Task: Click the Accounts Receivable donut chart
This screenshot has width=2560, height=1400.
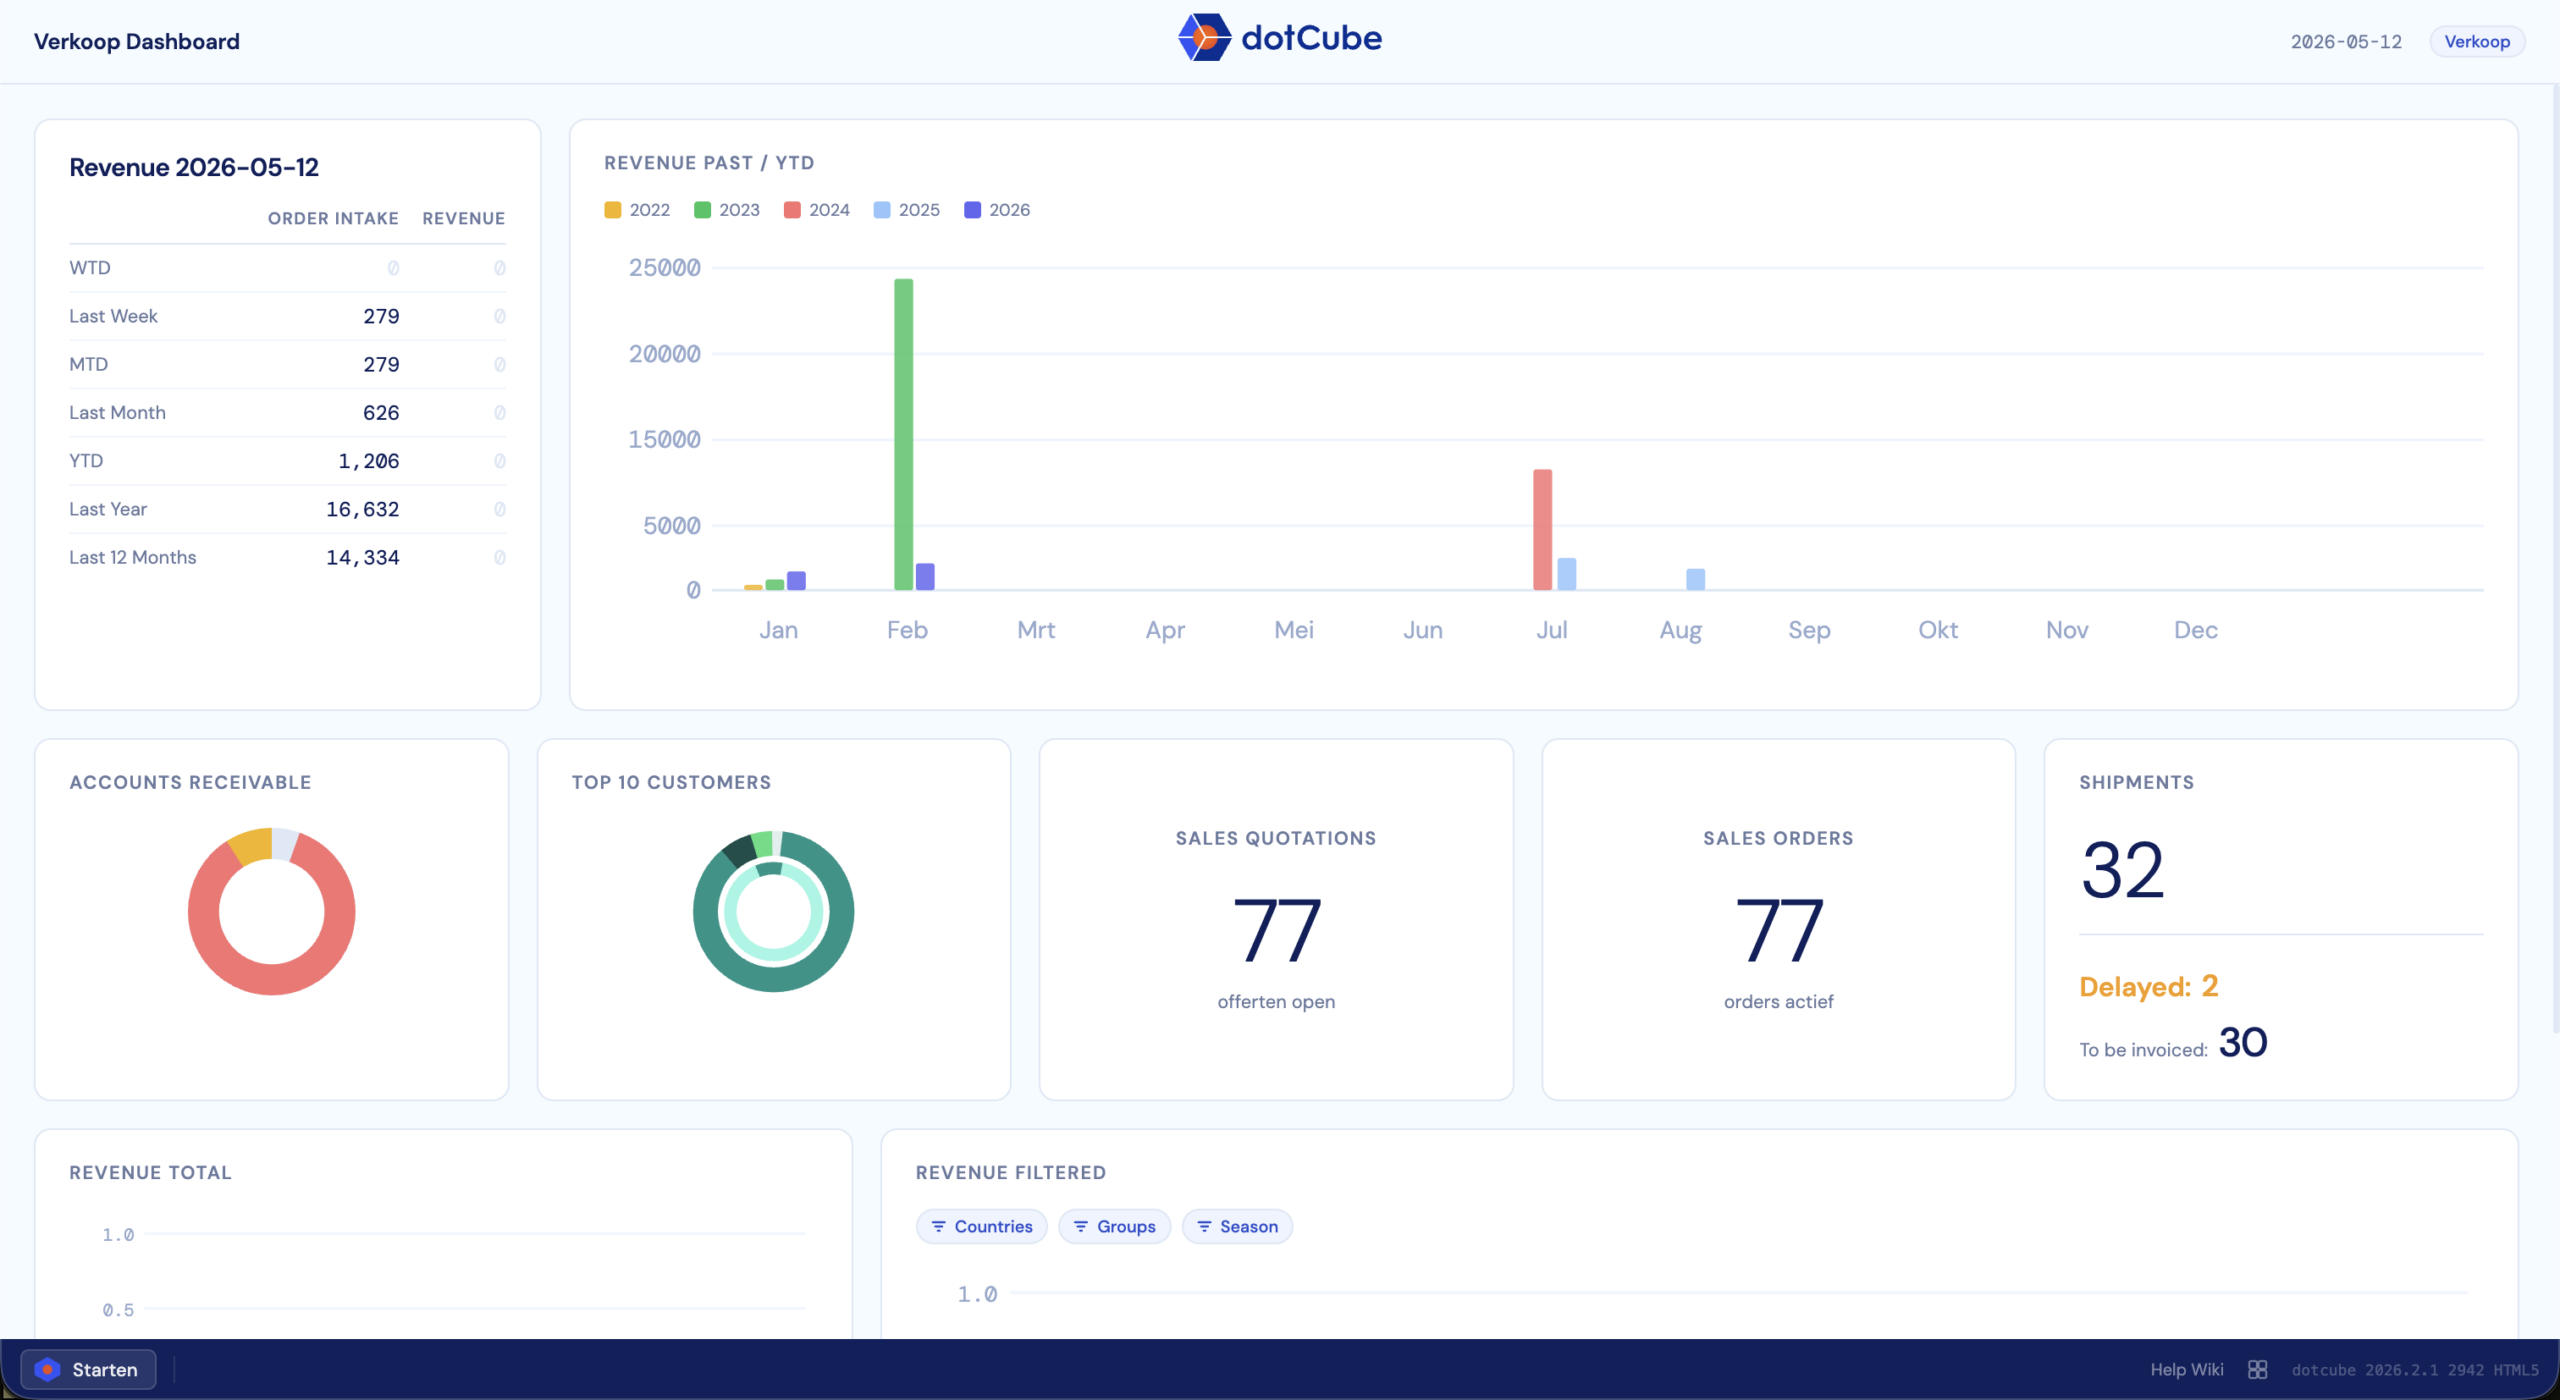Action: click(271, 911)
